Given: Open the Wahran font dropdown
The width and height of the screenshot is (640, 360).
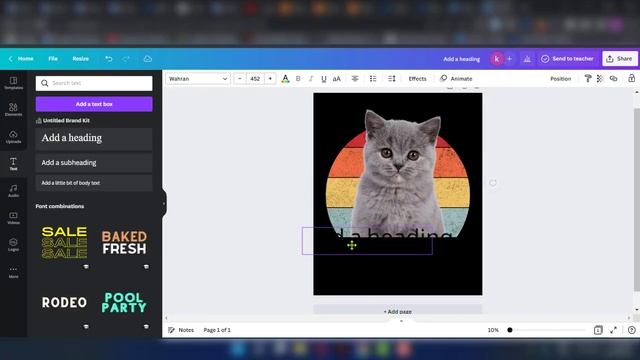Looking at the screenshot, I should pos(198,79).
